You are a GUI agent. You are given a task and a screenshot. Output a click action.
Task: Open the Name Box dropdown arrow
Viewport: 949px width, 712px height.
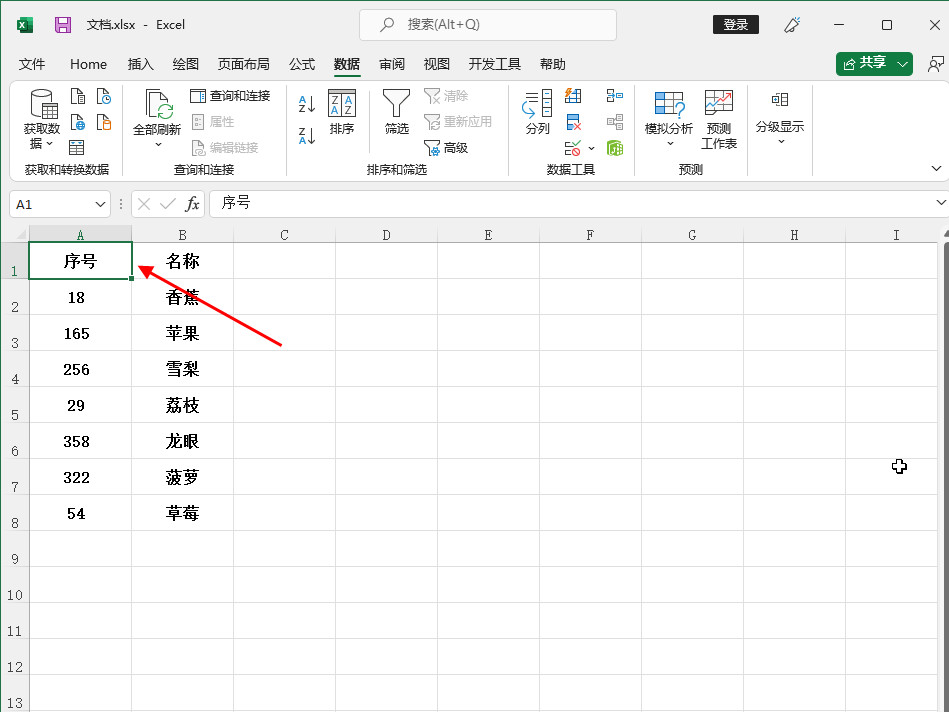click(x=100, y=205)
